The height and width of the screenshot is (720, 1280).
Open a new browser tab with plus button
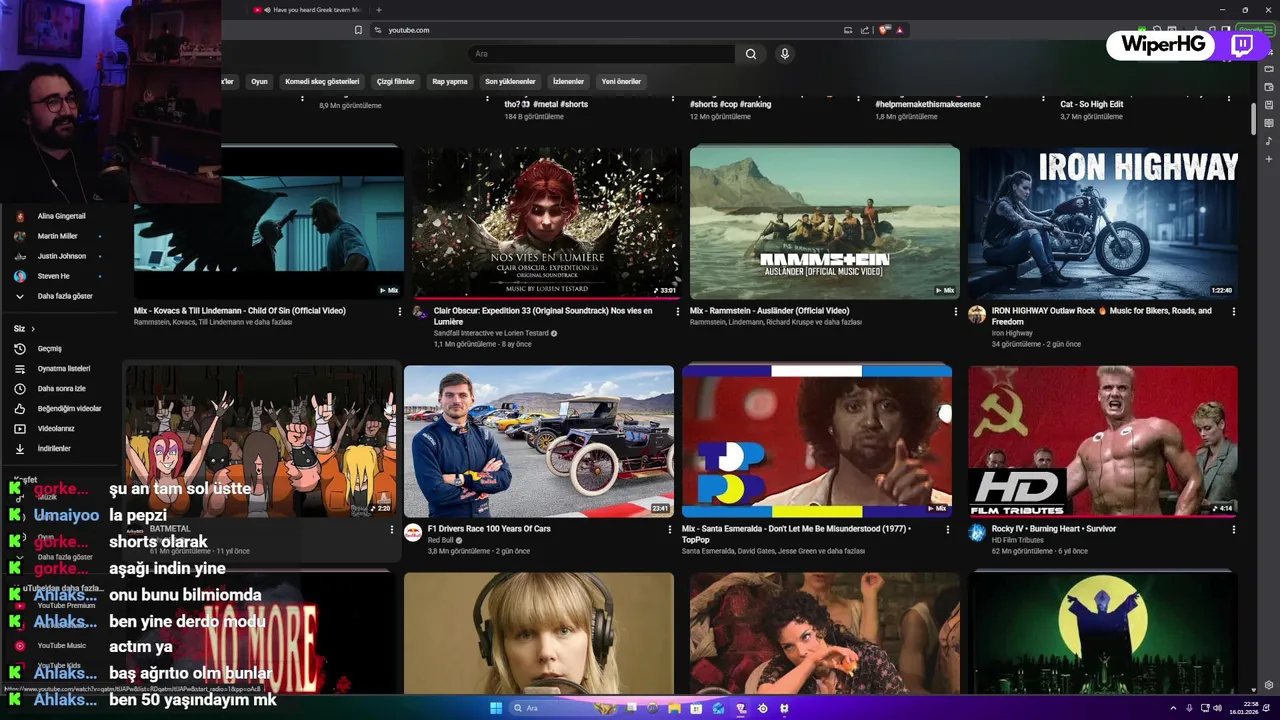379,10
